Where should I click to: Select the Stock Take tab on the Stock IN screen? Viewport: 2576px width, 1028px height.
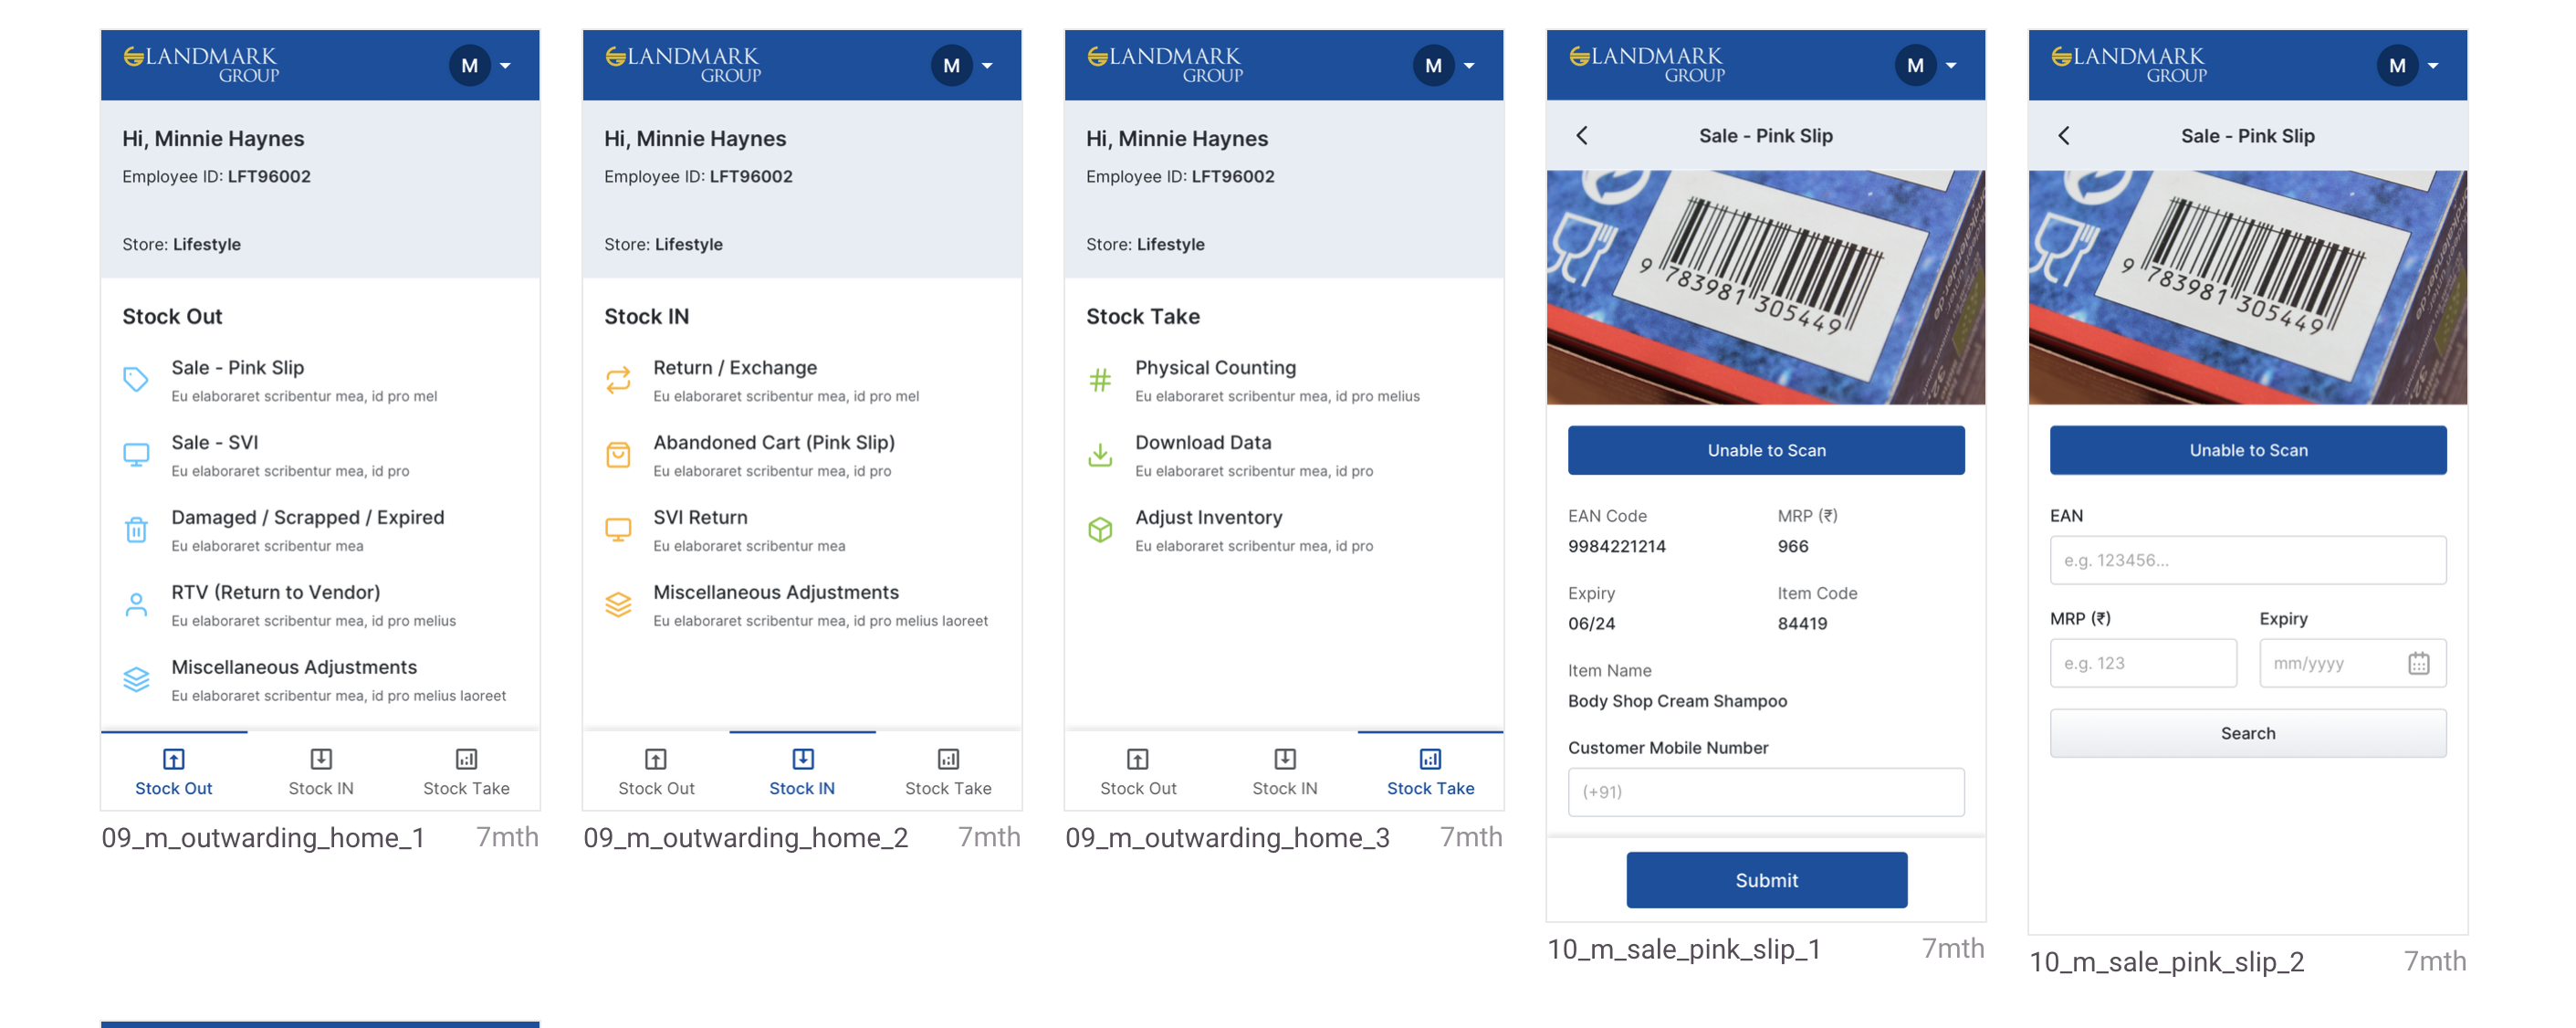coord(947,771)
